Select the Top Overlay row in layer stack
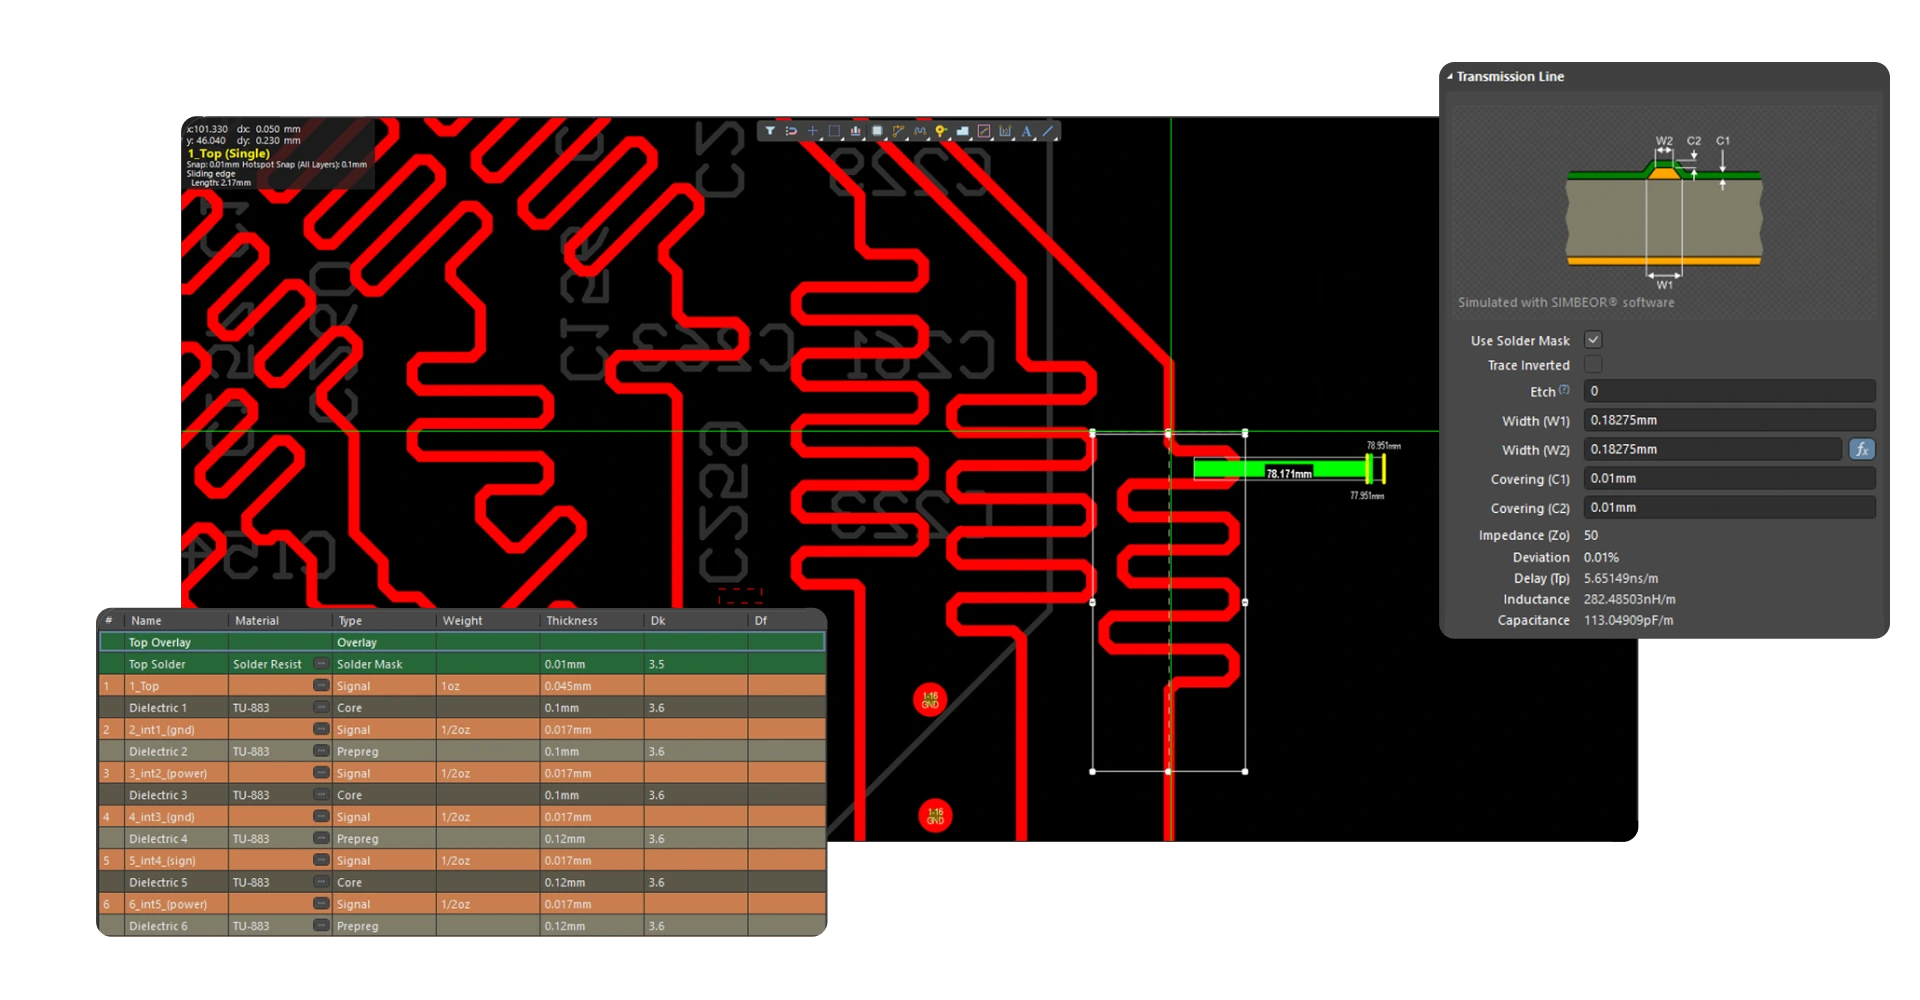The height and width of the screenshot is (1000, 1920). pos(462,642)
